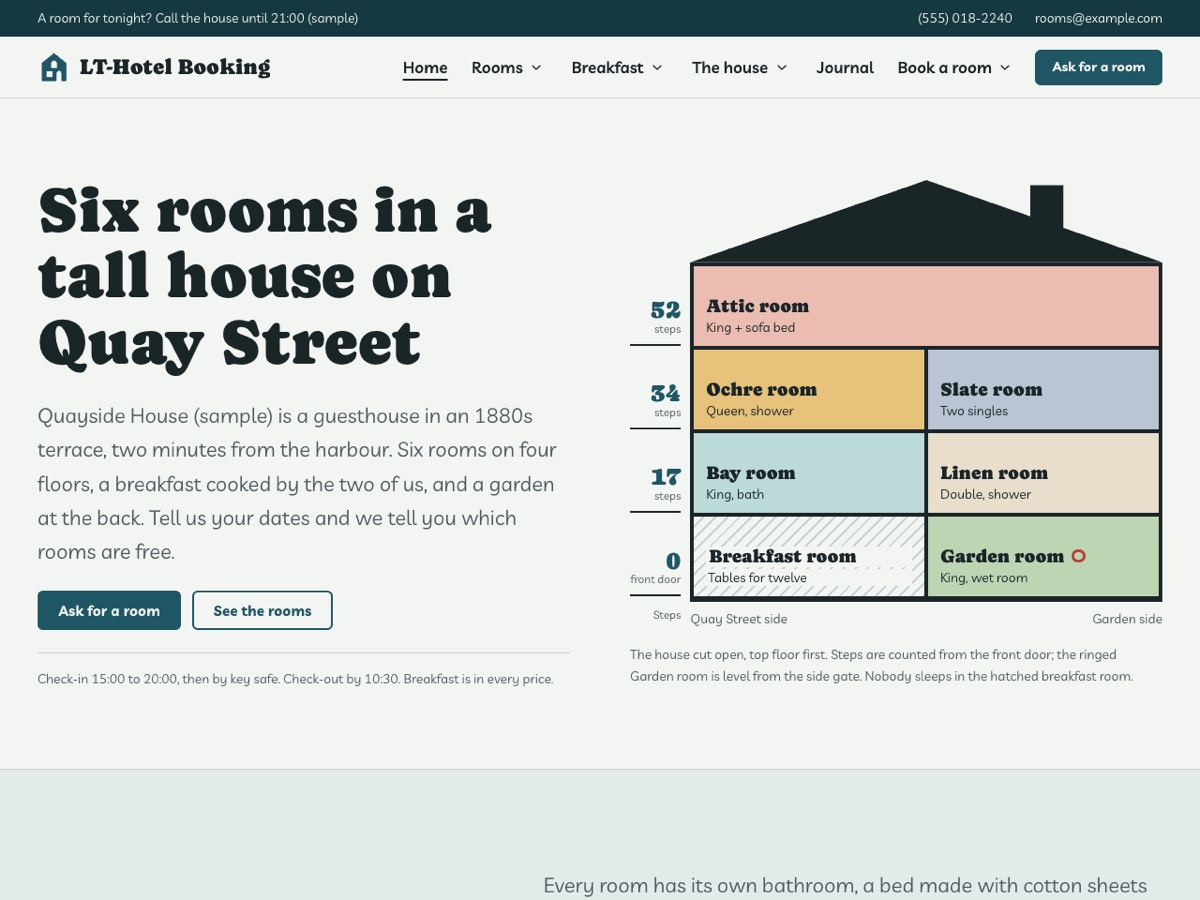1200x900 pixels.
Task: Click the Garden side label
Action: [x=1127, y=619]
